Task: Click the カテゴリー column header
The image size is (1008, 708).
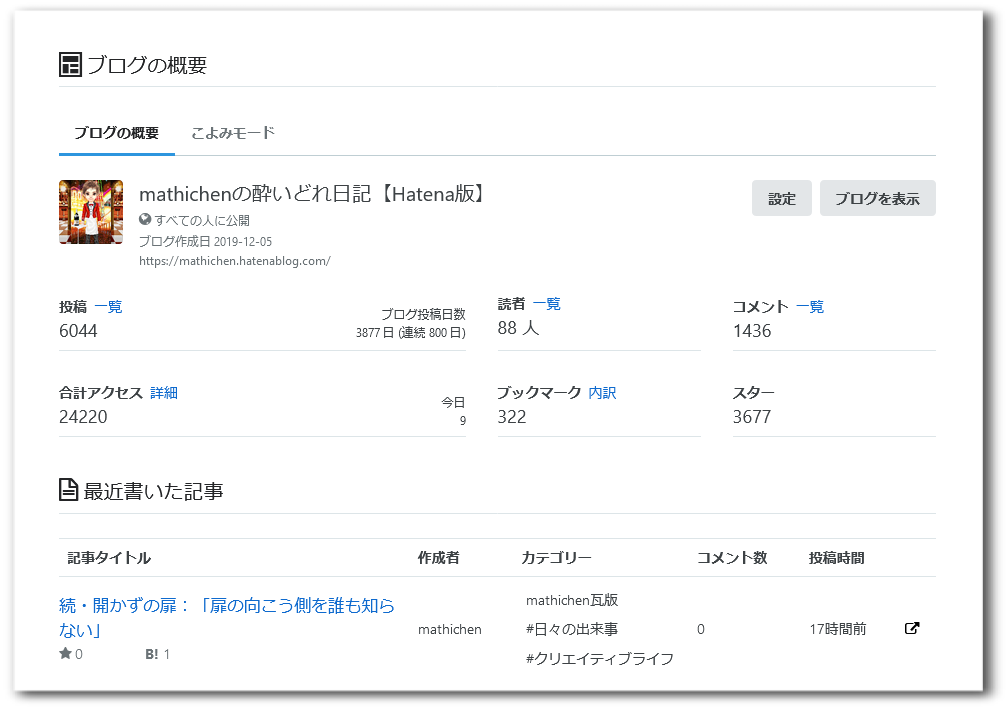Action: click(x=555, y=558)
